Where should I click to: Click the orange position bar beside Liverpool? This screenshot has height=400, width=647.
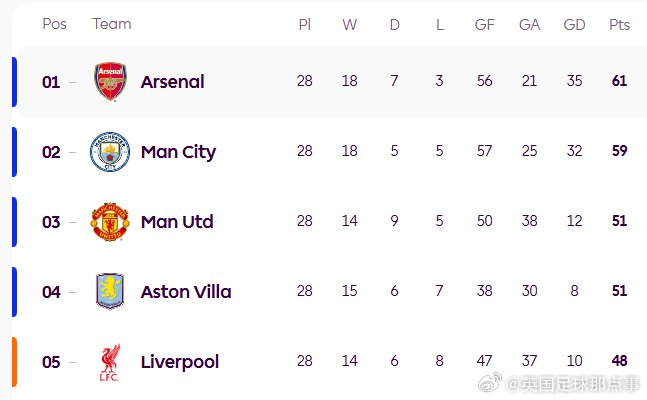[15, 362]
